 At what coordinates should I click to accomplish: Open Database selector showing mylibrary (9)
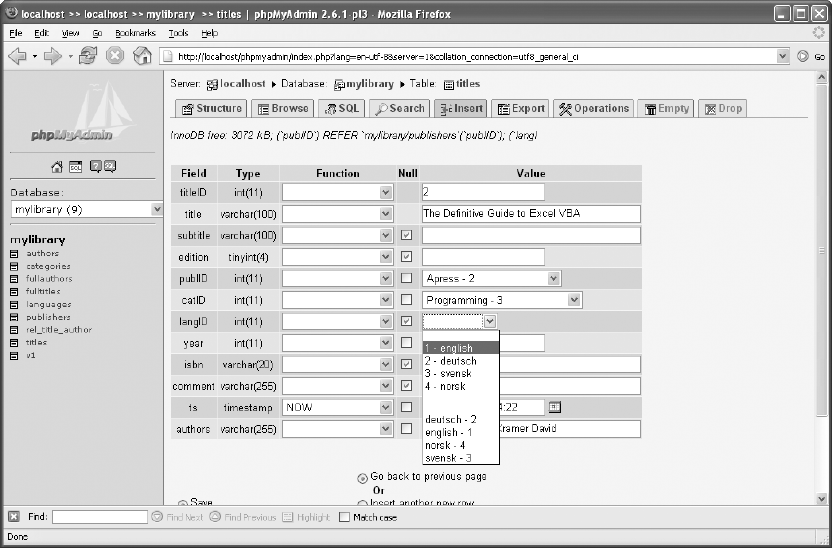click(x=86, y=210)
